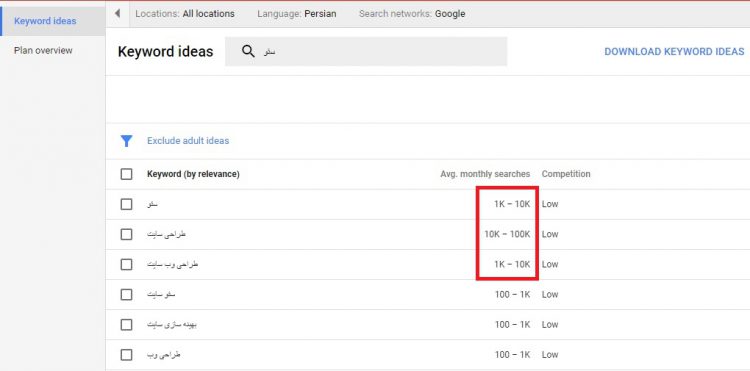
Task: Click the Keyword ideas page heading
Action: click(165, 52)
